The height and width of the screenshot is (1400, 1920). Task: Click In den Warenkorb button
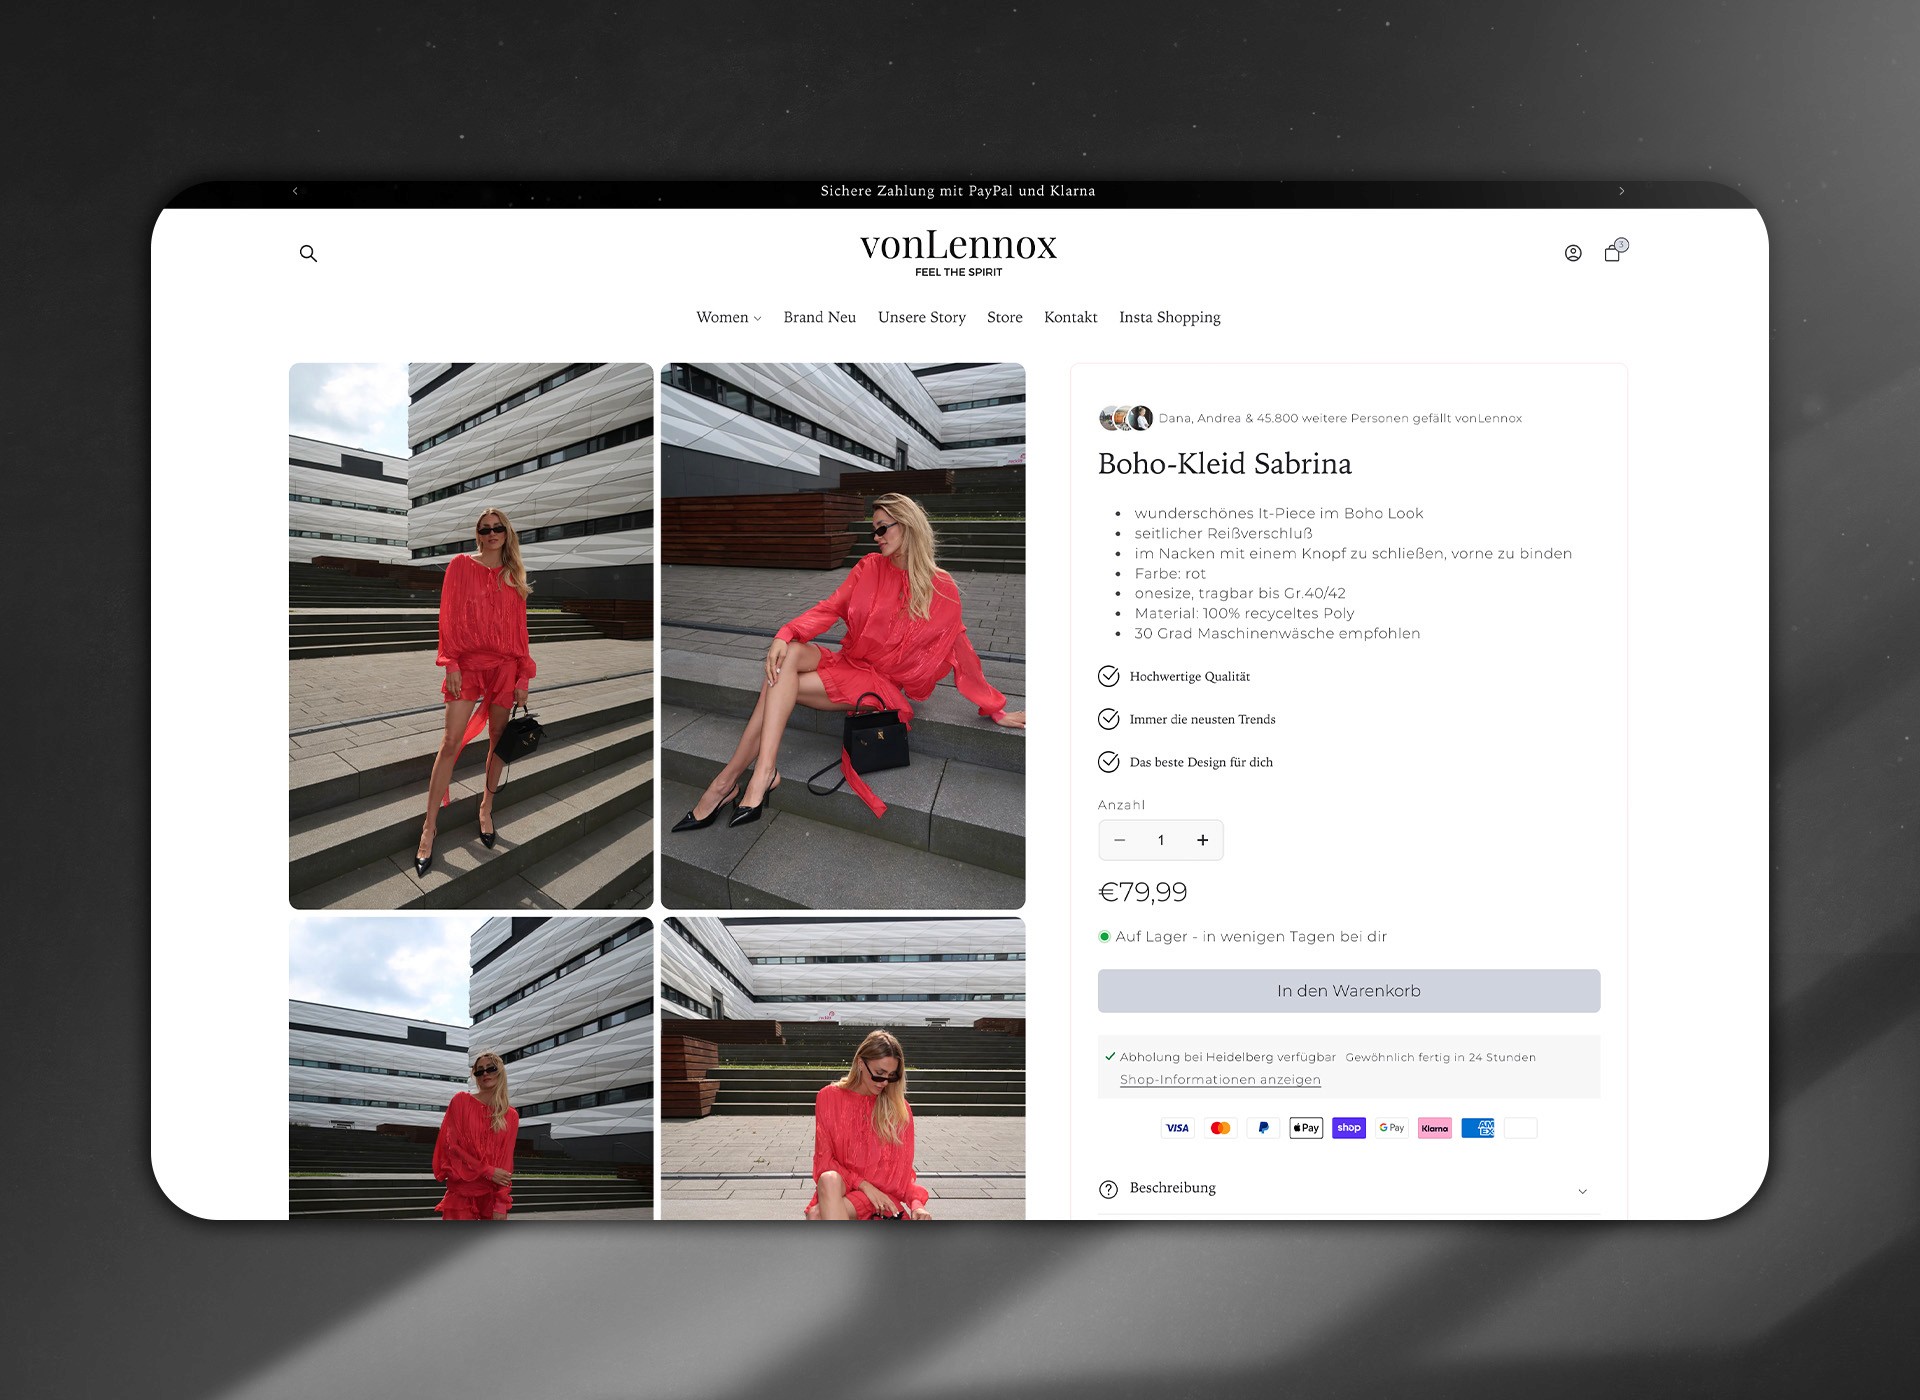1348,991
